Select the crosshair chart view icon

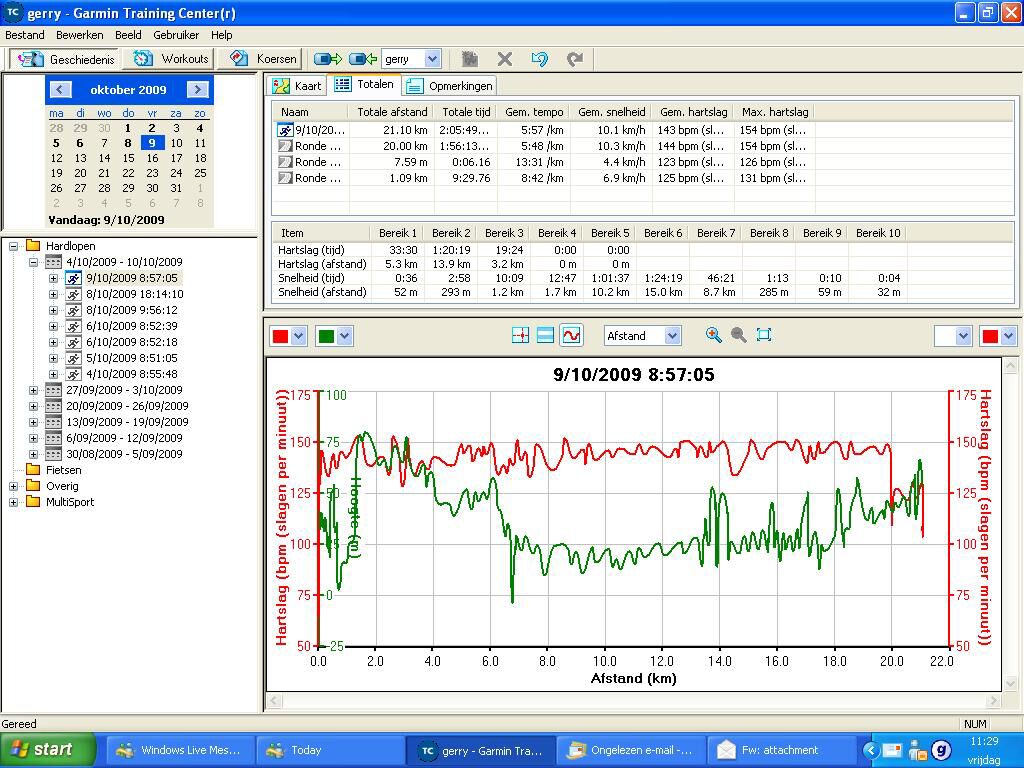(x=520, y=336)
